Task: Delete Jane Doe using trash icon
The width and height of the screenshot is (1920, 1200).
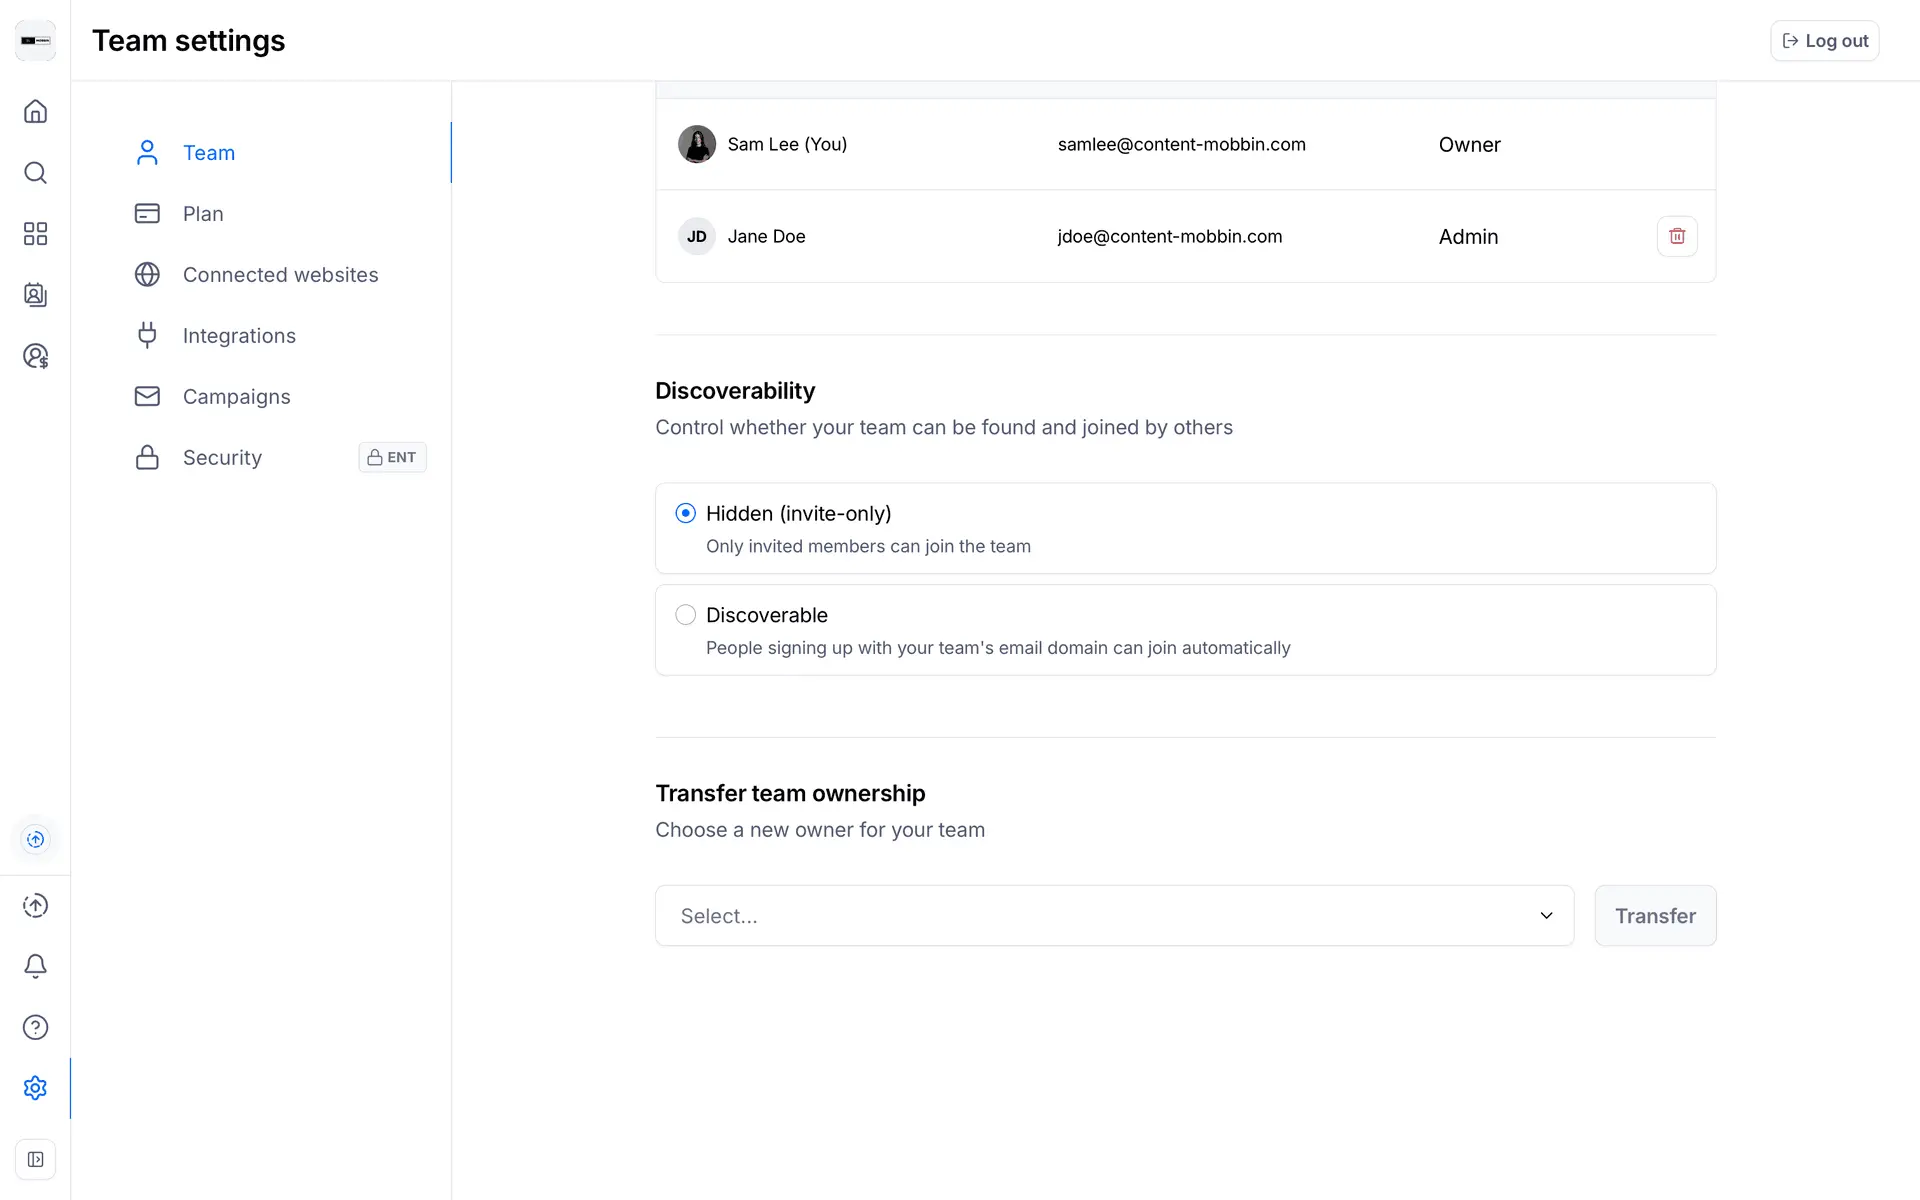Action: coord(1677,236)
